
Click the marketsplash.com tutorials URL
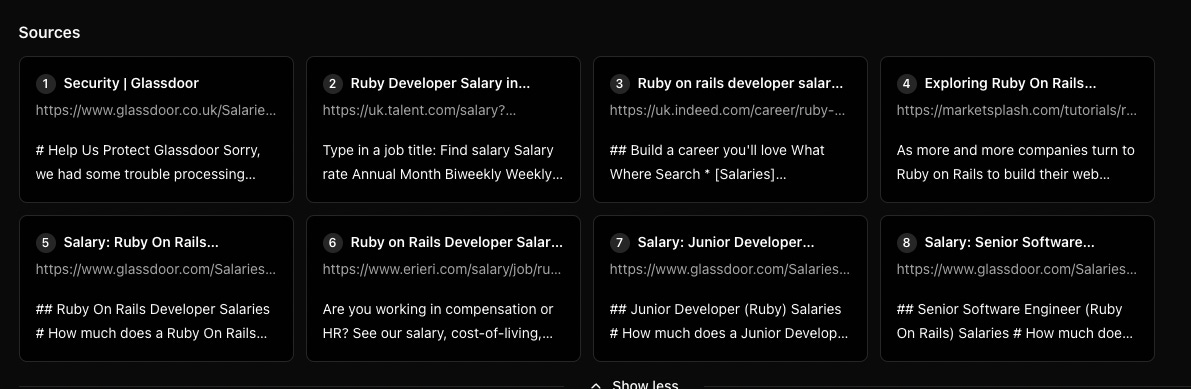tap(1017, 110)
